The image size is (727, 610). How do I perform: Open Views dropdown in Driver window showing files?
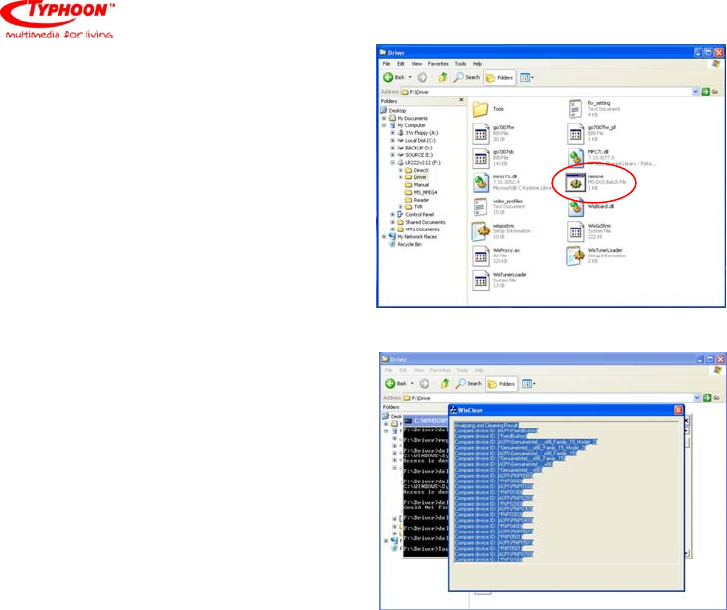527,77
